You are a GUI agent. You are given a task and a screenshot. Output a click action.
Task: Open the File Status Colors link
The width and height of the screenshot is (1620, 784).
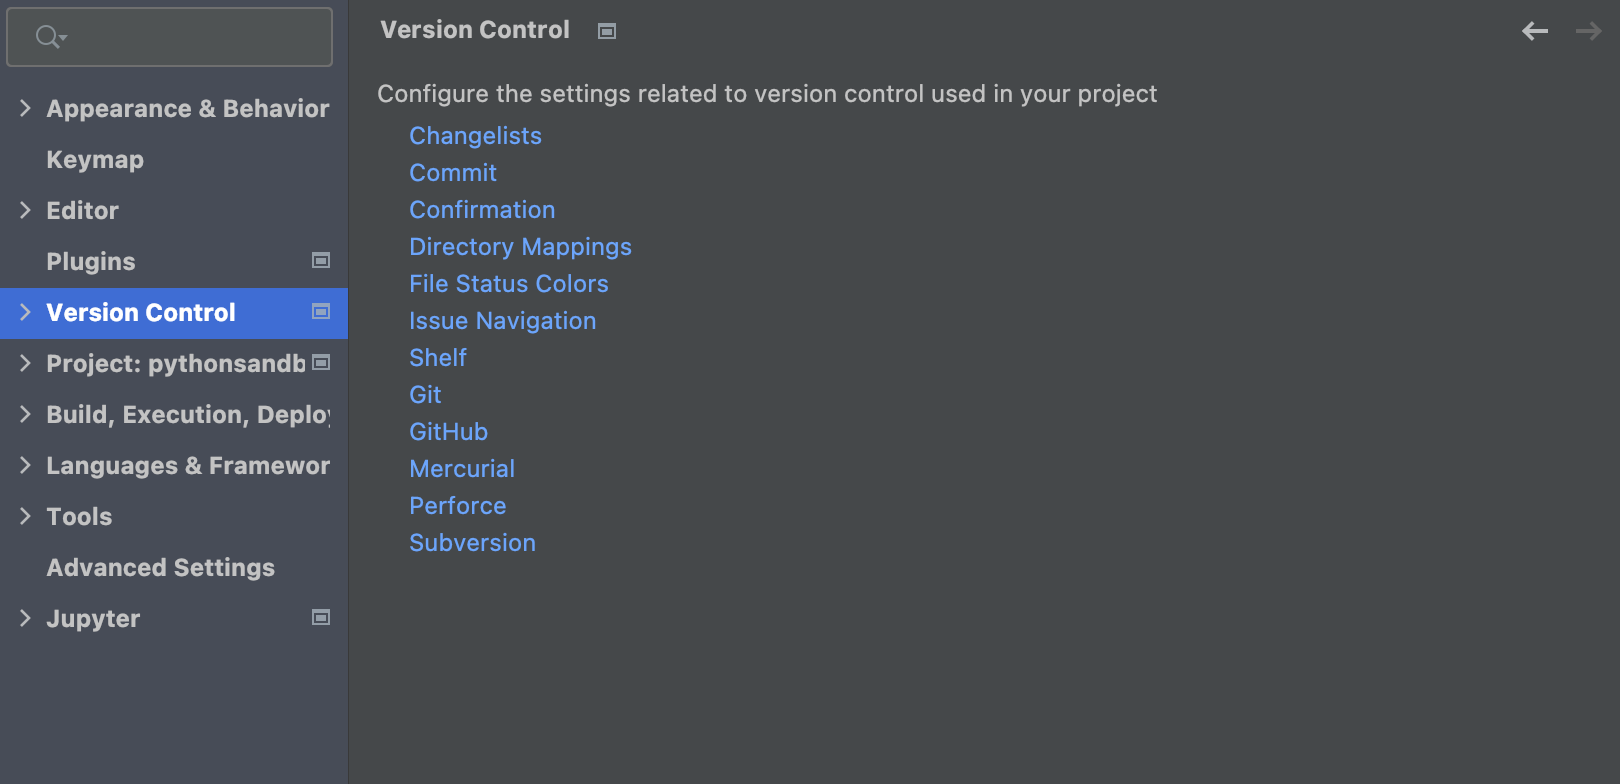coord(508,284)
